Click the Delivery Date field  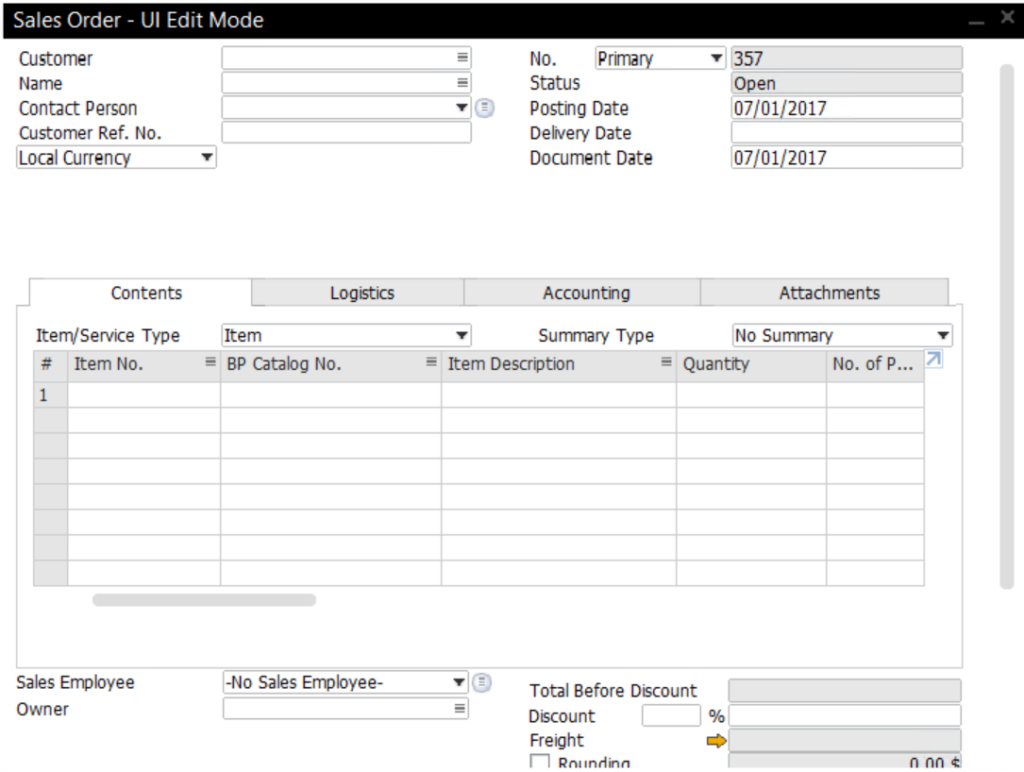click(x=845, y=132)
